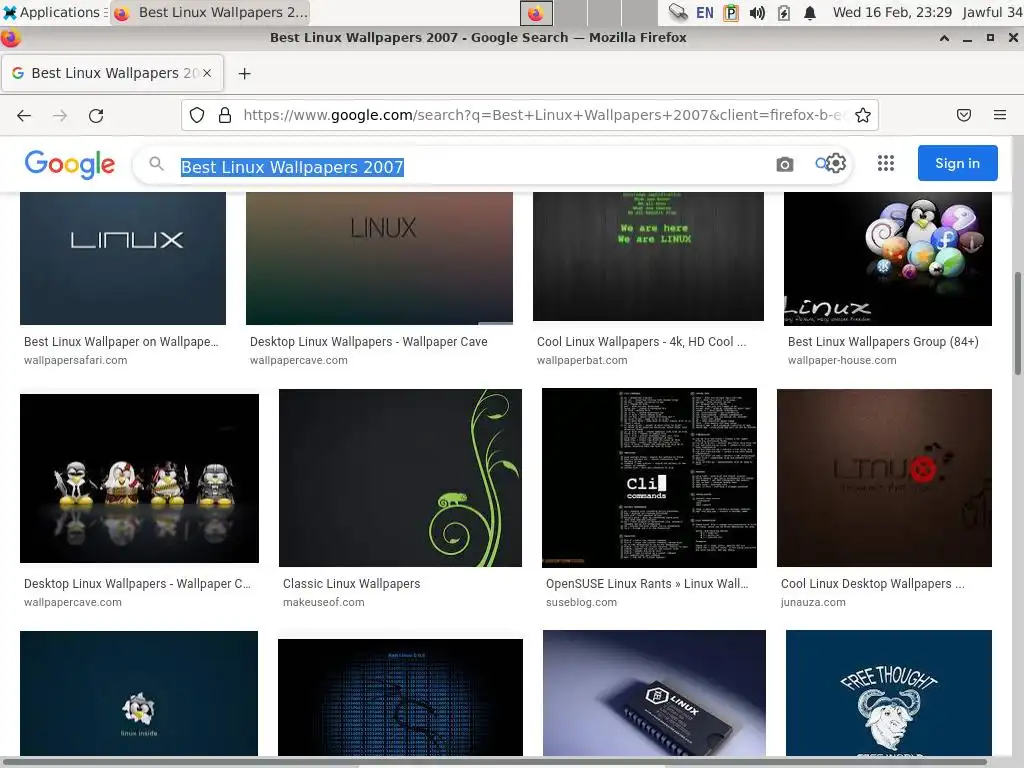Bookmark this page with the star icon
Image resolution: width=1024 pixels, height=768 pixels.
863,116
